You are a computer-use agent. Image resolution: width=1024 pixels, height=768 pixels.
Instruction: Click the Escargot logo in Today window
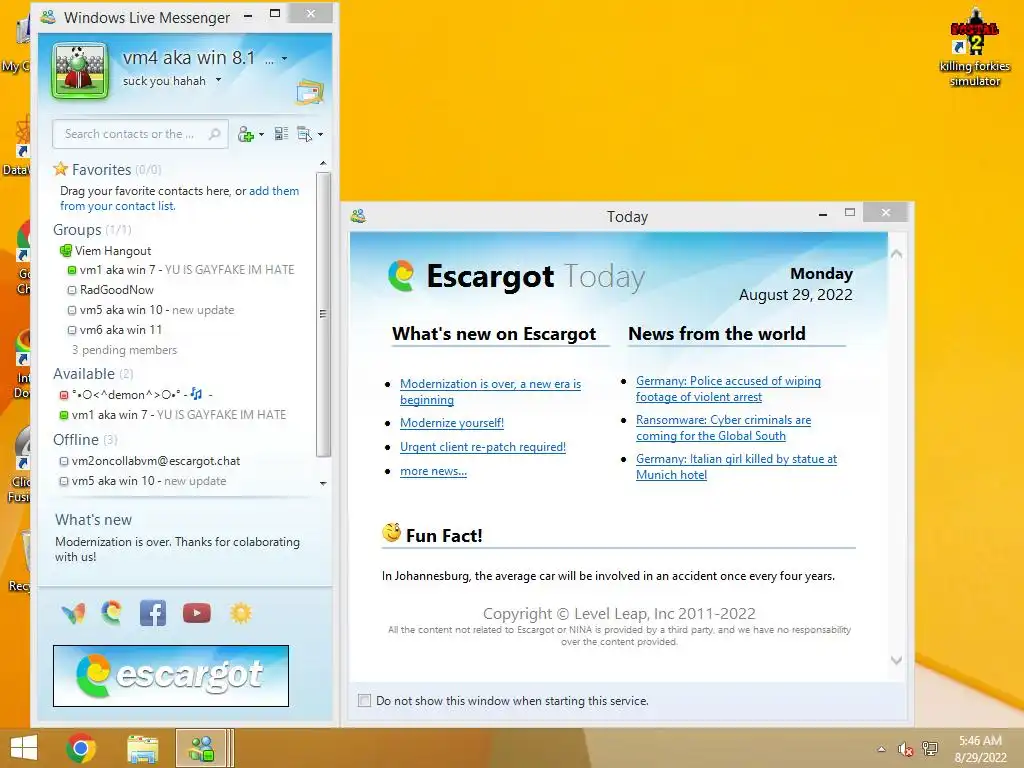point(400,276)
